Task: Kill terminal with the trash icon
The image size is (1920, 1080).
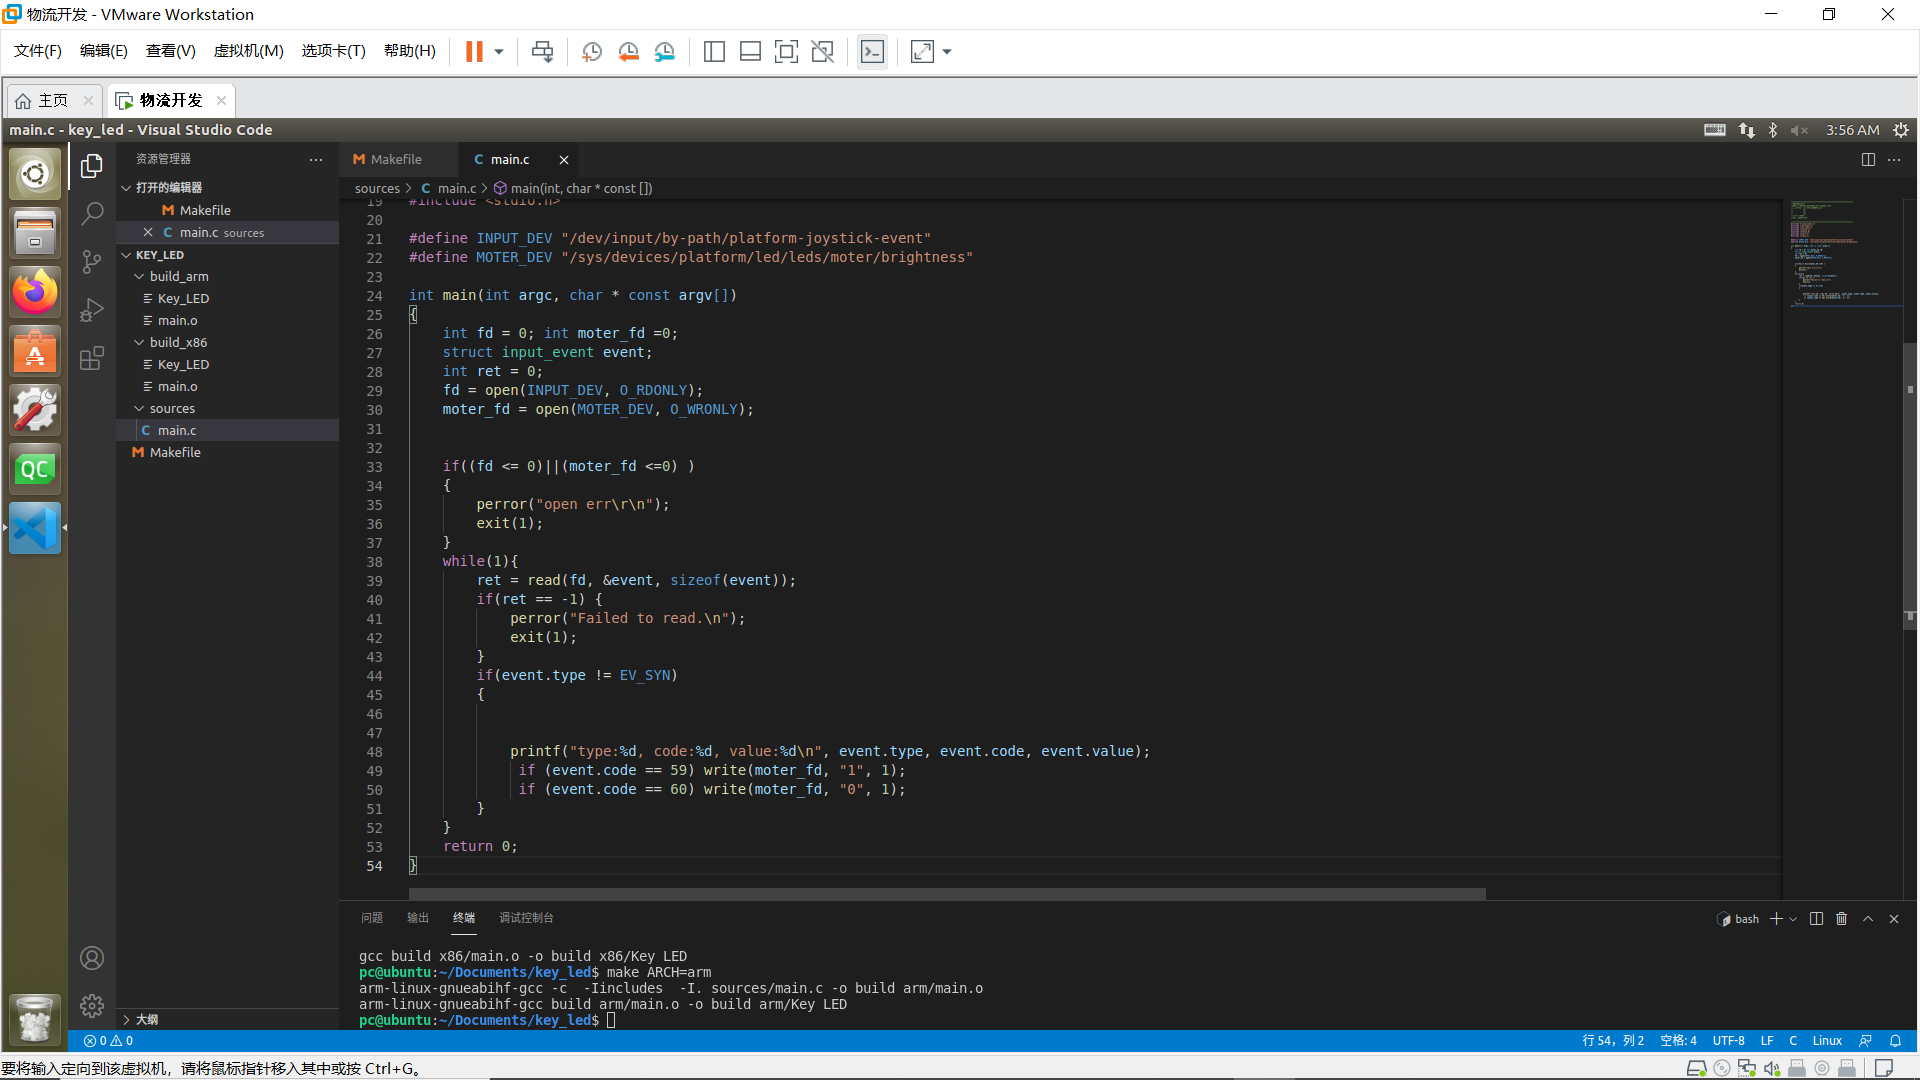Action: (x=1841, y=919)
